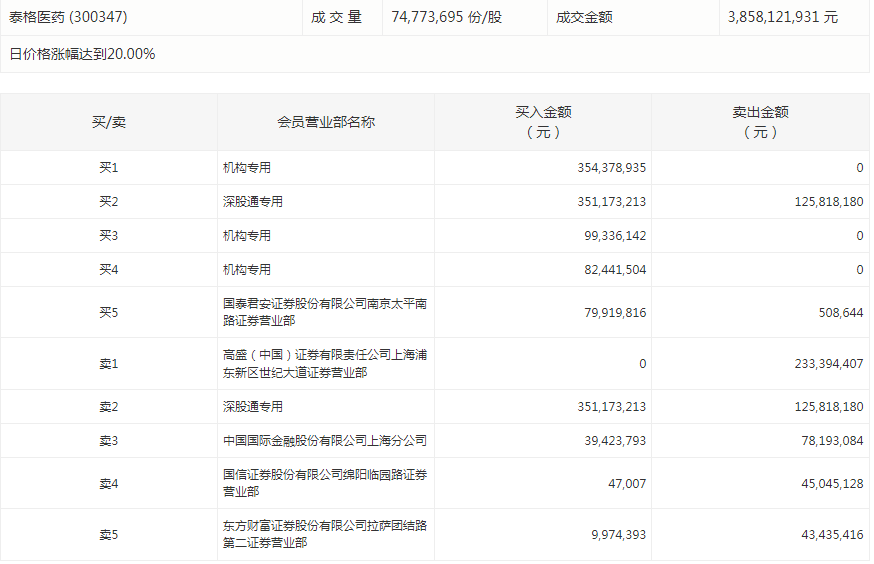
Task: Click the 日价格涨幅达到20.00% reason text
Action: pos(82,54)
